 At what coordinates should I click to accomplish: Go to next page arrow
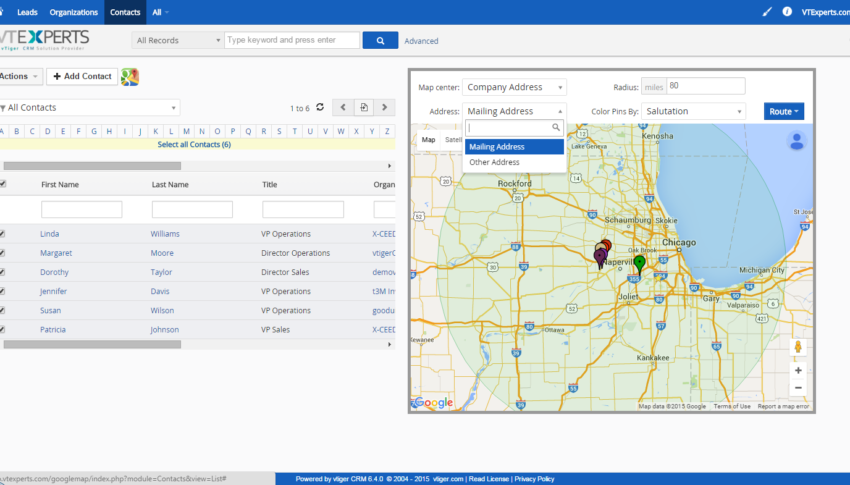coord(384,107)
